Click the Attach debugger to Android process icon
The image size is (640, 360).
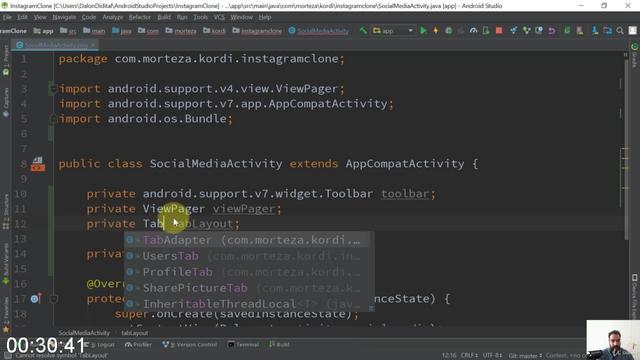tap(486, 31)
